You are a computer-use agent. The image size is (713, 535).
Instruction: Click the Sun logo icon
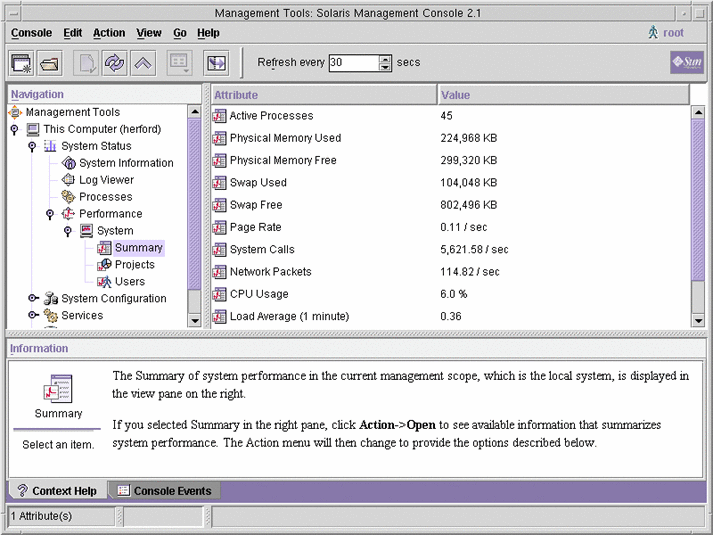(x=686, y=63)
